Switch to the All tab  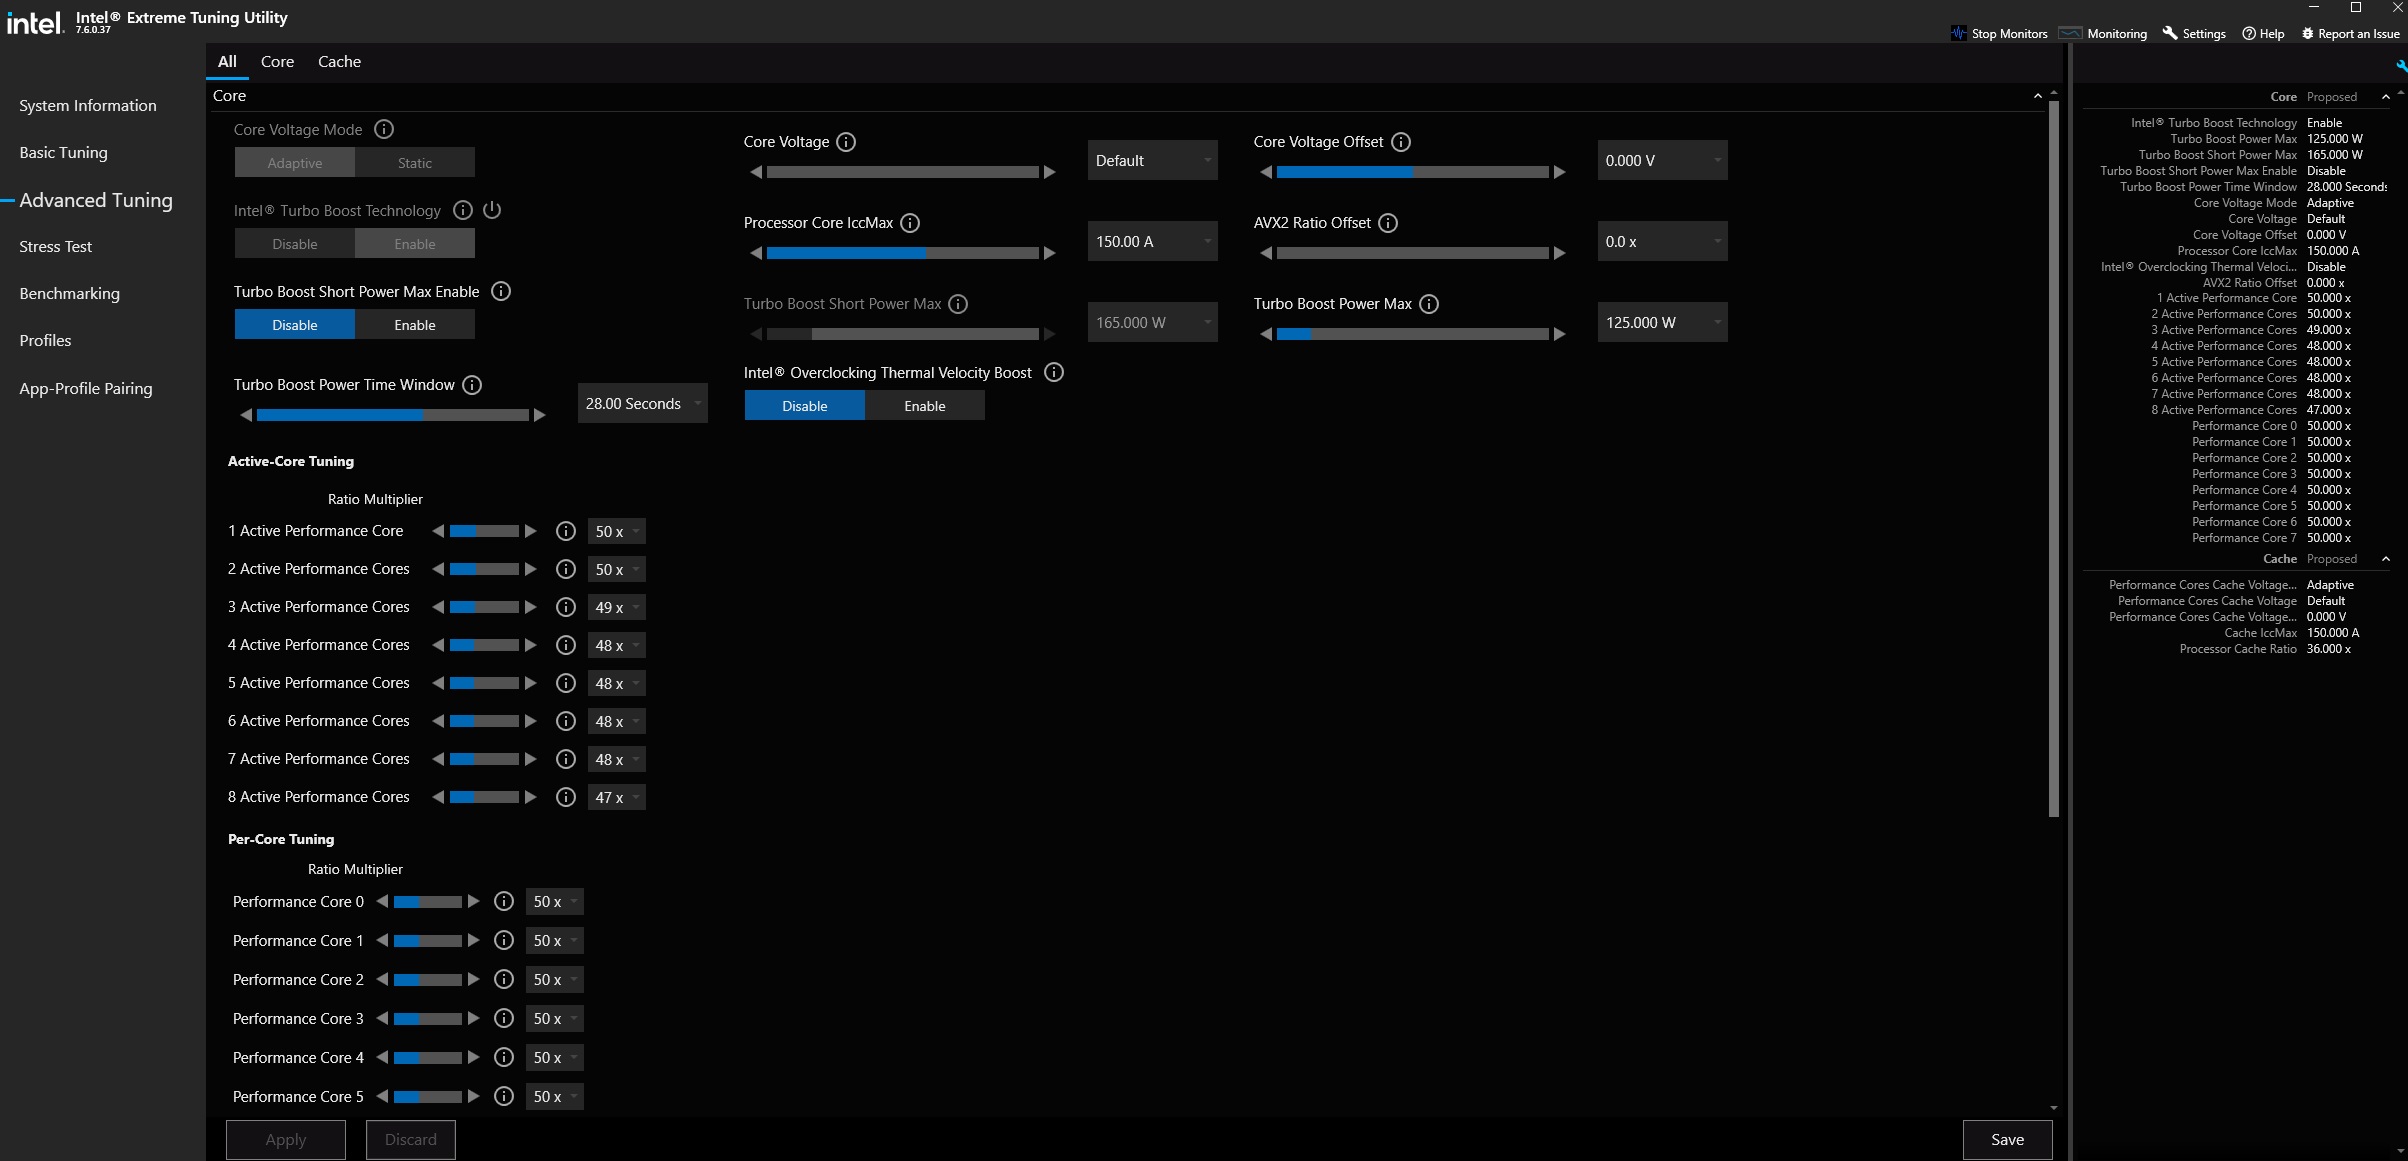click(227, 61)
